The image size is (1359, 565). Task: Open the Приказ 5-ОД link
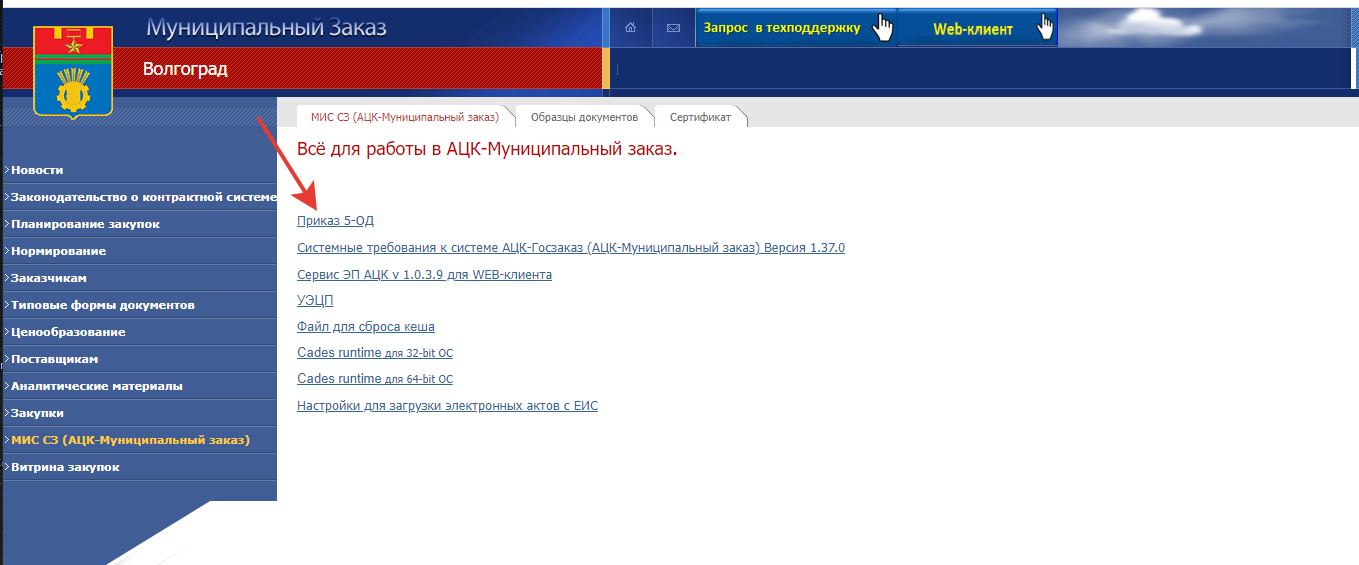tap(335, 221)
